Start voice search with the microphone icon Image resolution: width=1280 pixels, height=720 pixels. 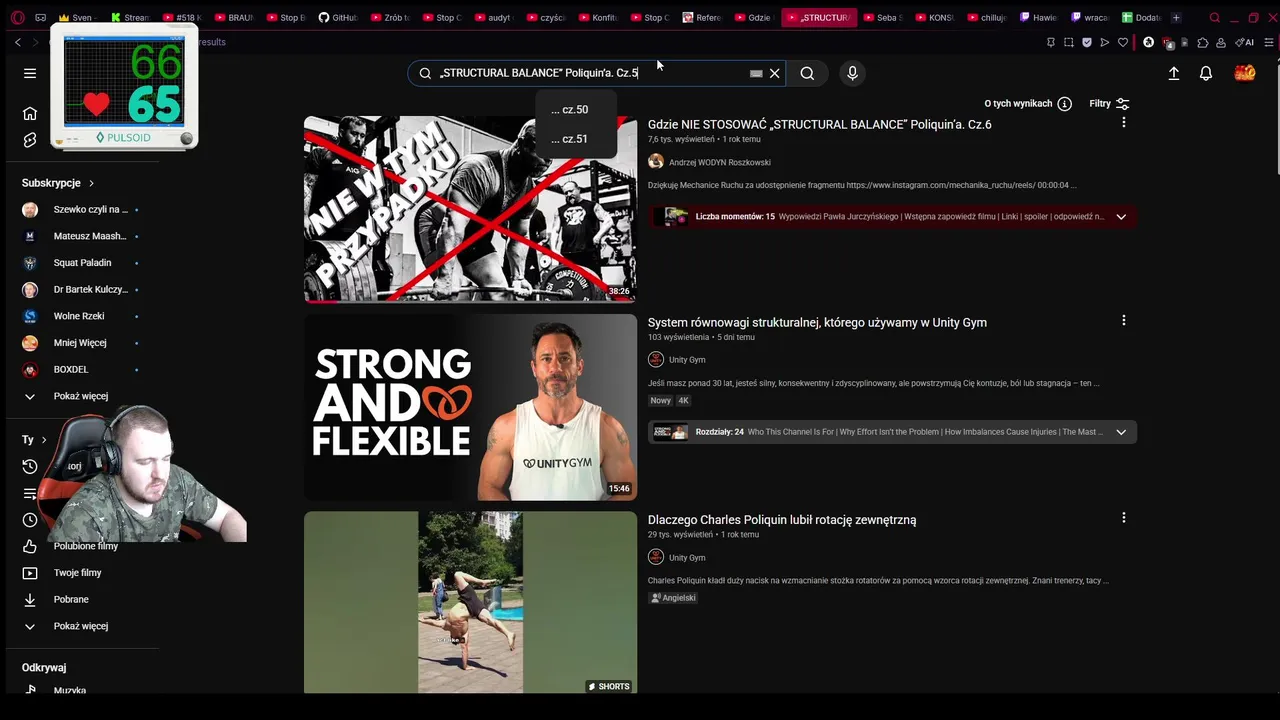852,73
